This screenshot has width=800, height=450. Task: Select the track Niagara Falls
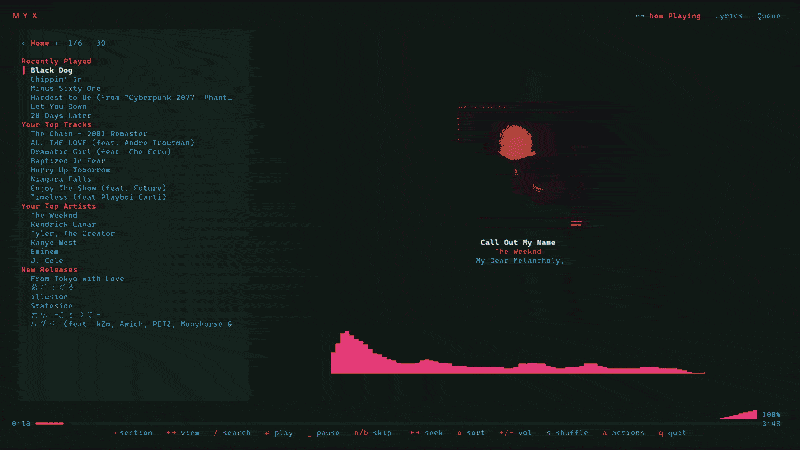(60, 179)
